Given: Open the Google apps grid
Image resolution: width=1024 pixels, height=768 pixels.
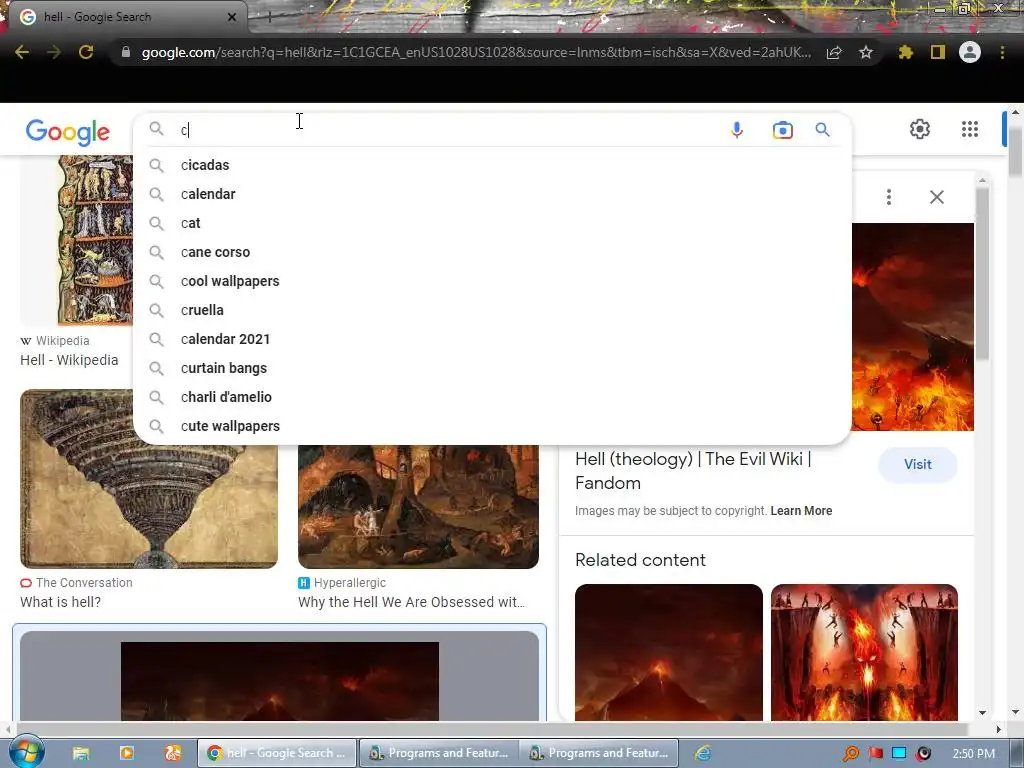Looking at the screenshot, I should pos(970,129).
